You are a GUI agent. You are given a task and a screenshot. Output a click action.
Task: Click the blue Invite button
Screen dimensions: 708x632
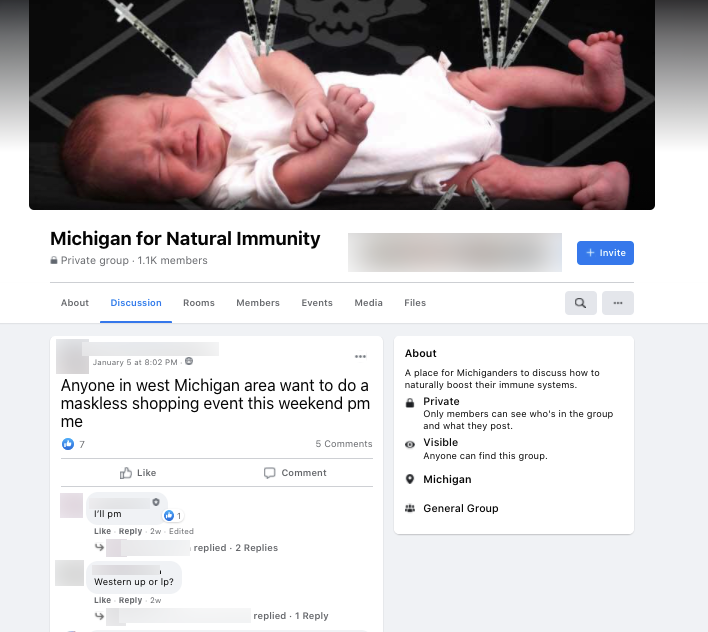pyautogui.click(x=605, y=253)
